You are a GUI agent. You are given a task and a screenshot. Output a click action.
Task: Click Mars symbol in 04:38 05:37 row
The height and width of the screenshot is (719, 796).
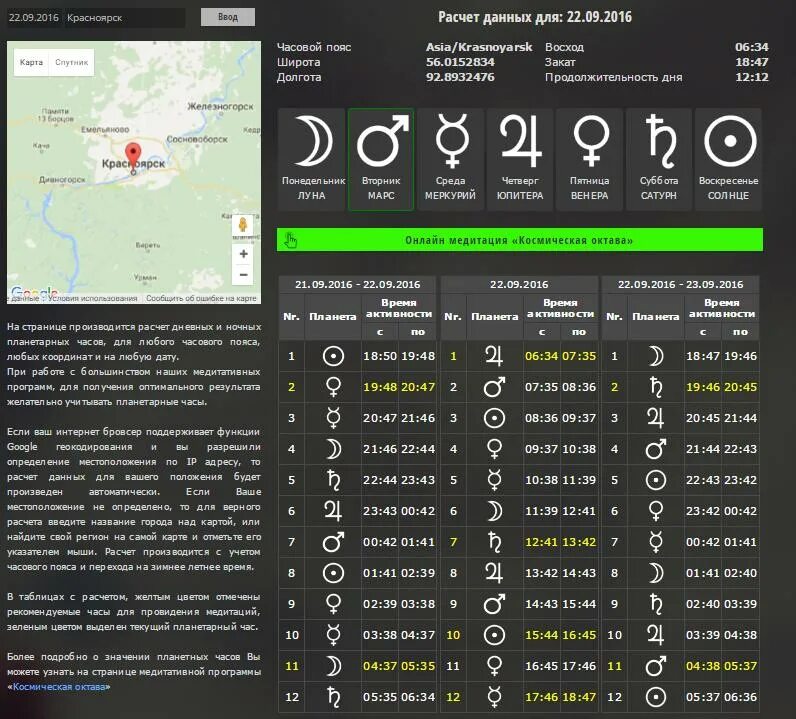[x=655, y=666]
